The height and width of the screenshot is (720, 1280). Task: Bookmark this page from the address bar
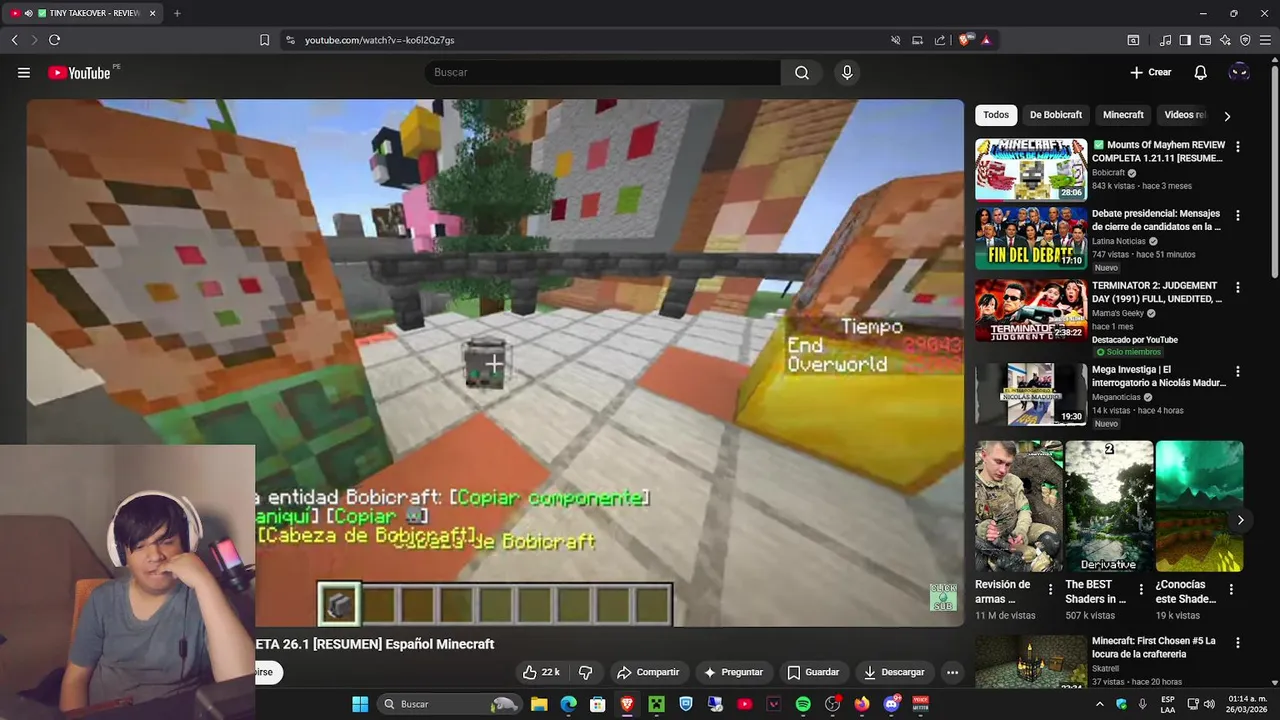[264, 40]
